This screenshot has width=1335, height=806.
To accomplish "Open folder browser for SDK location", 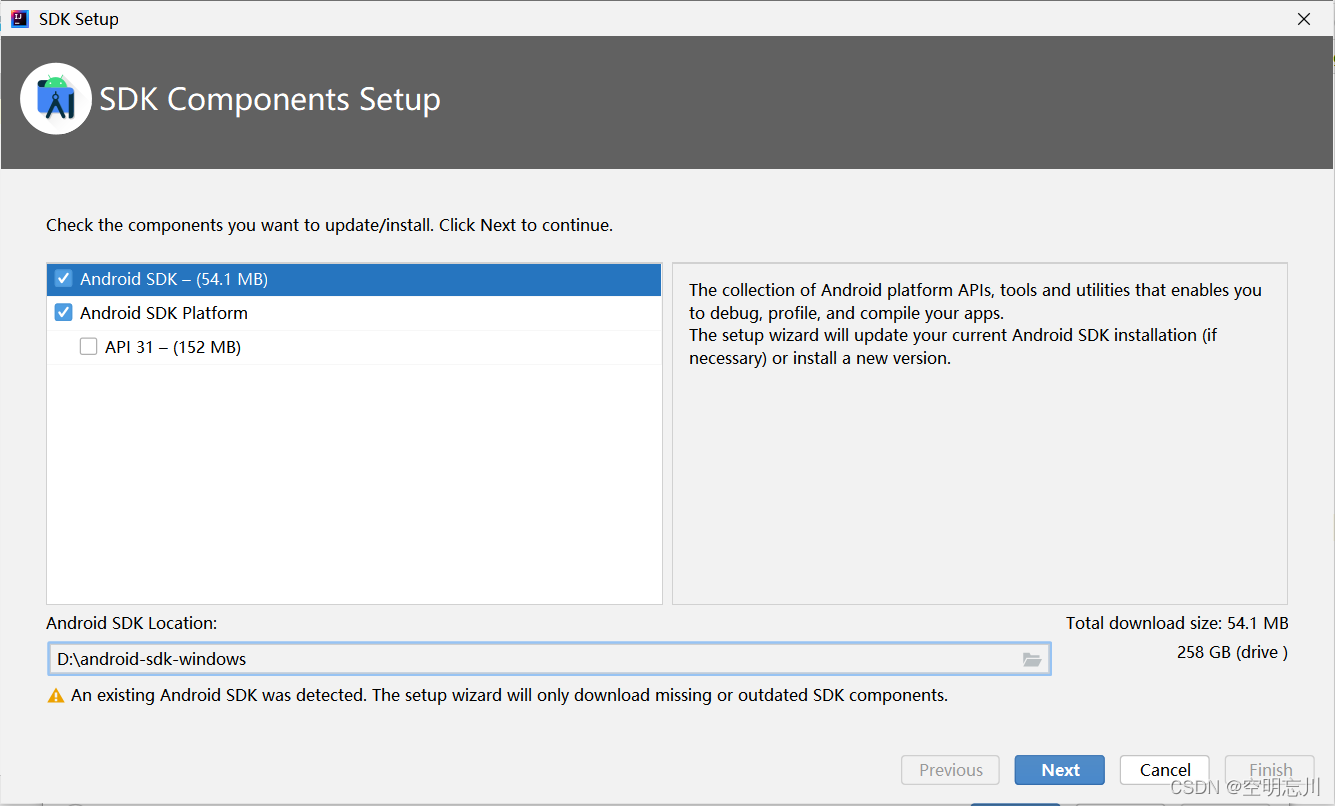I will click(1032, 660).
